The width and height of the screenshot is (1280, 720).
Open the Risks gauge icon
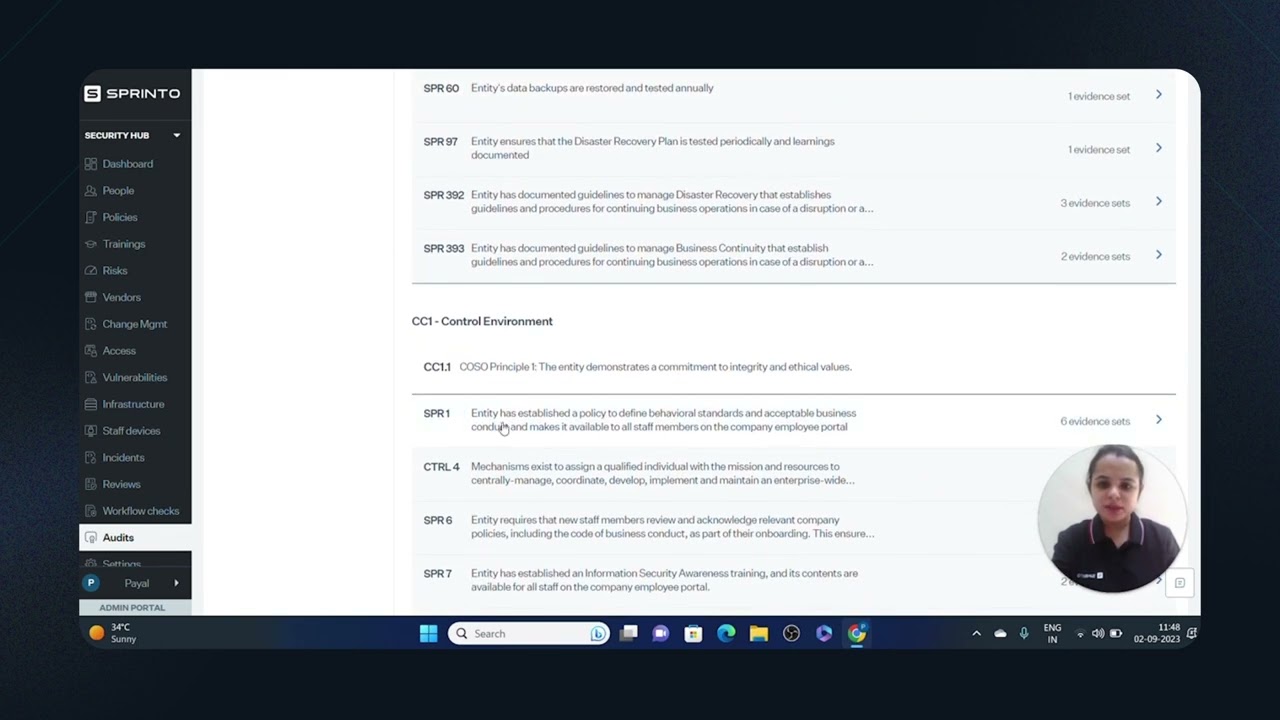tap(91, 270)
